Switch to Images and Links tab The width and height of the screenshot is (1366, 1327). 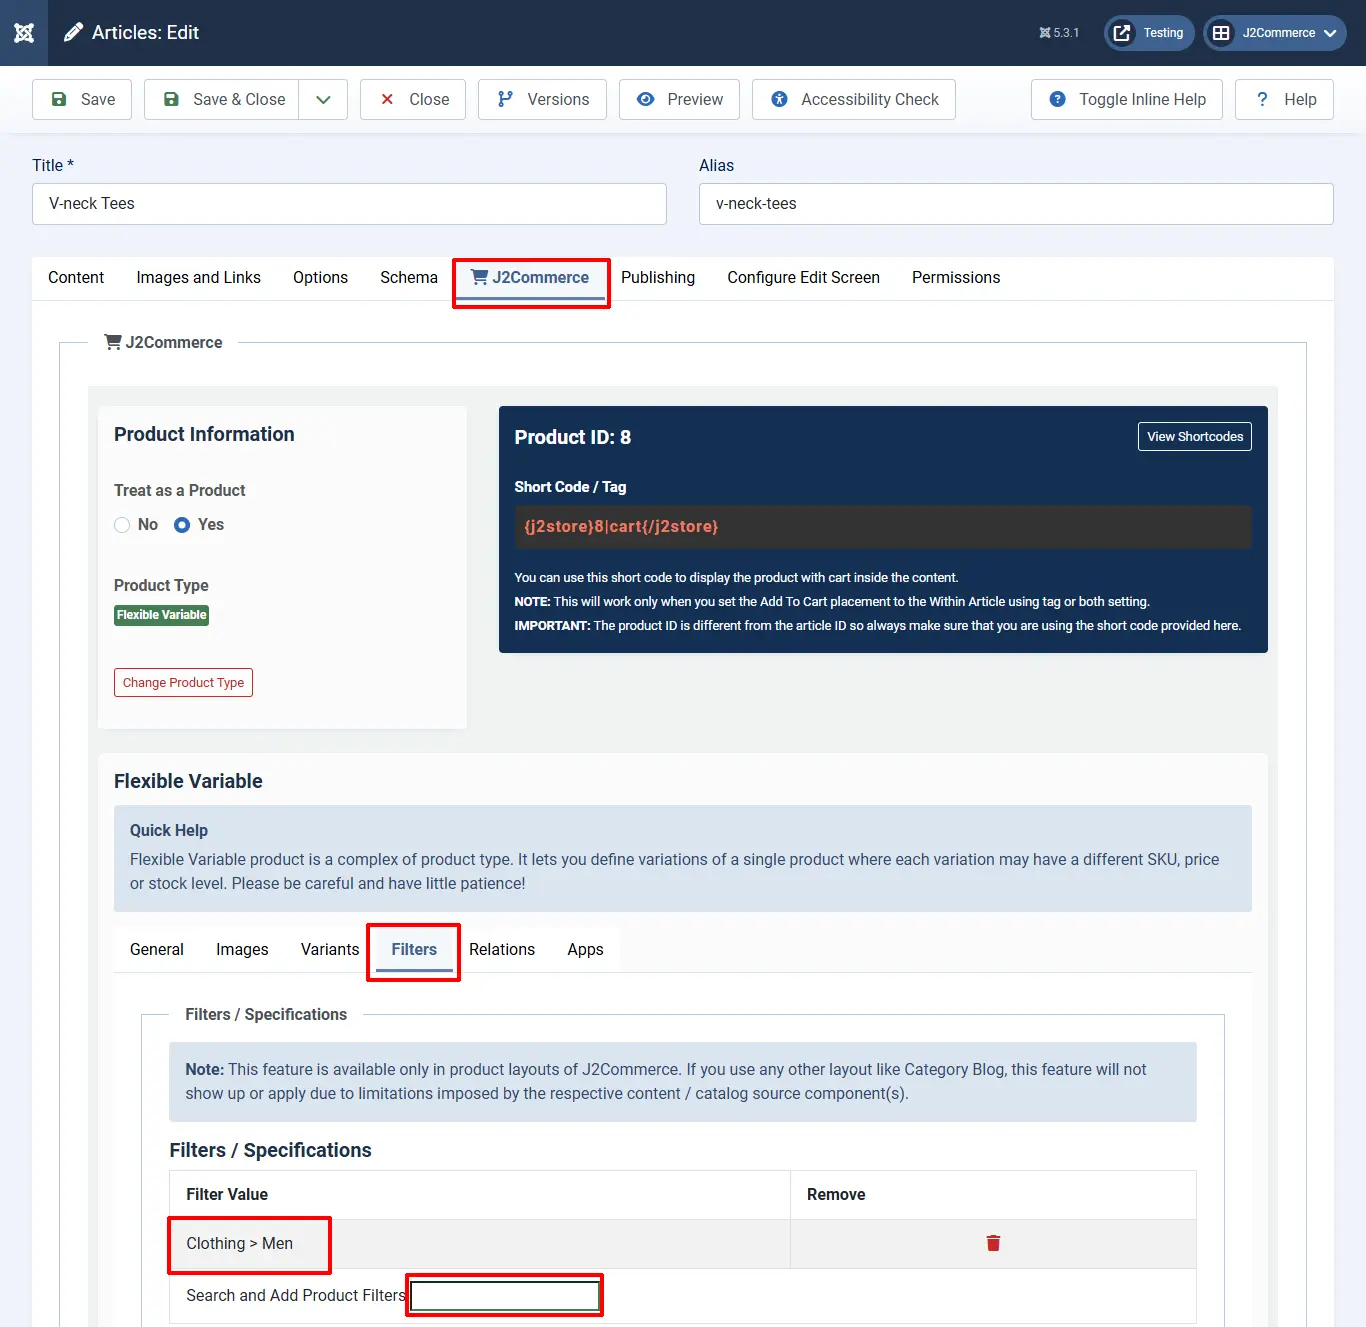tap(198, 278)
